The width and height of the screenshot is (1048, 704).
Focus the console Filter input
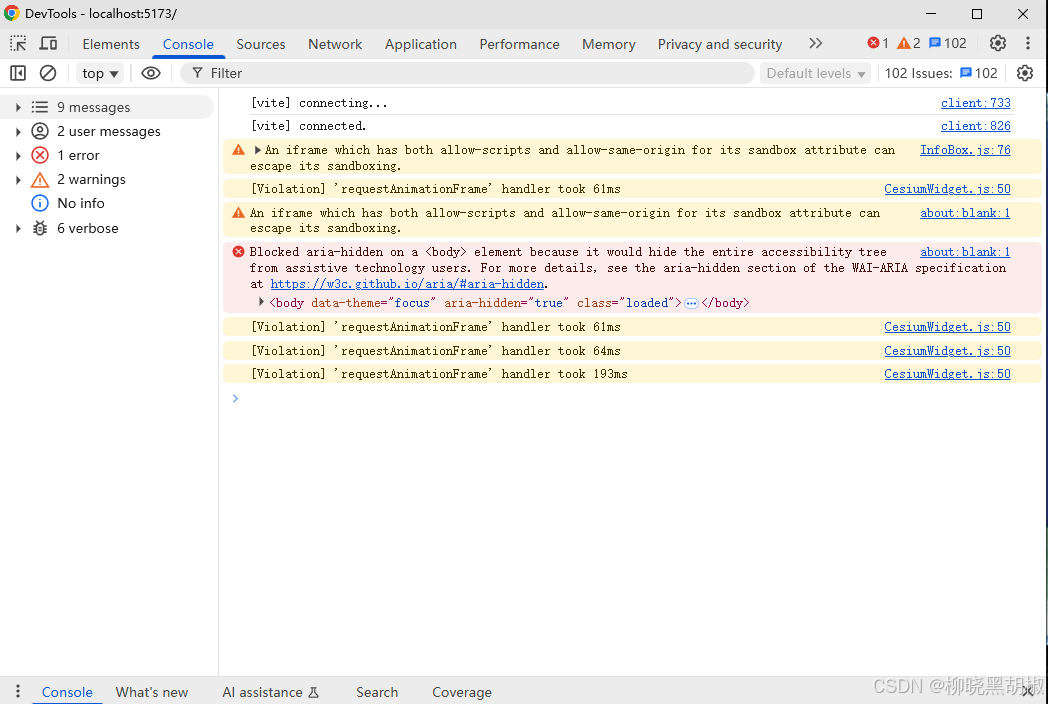[x=468, y=73]
